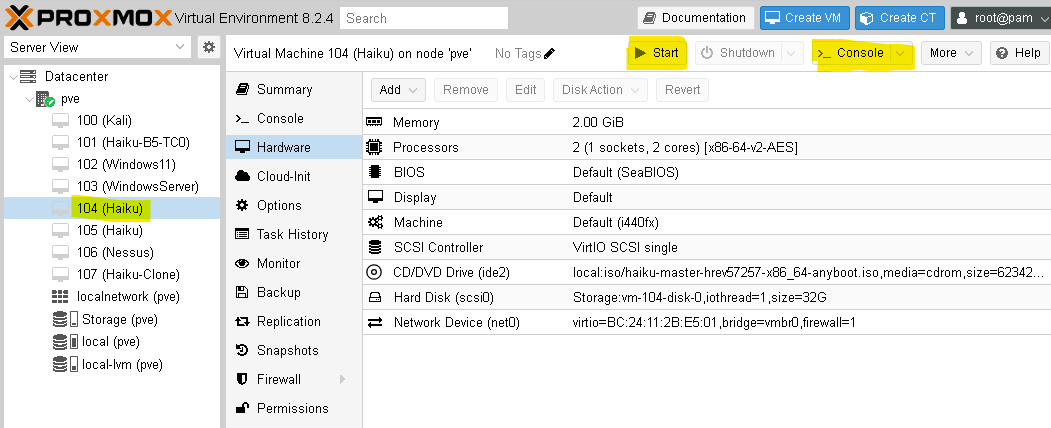The width and height of the screenshot is (1051, 428).
Task: Open the Shutdown dropdown arrow
Action: [792, 53]
